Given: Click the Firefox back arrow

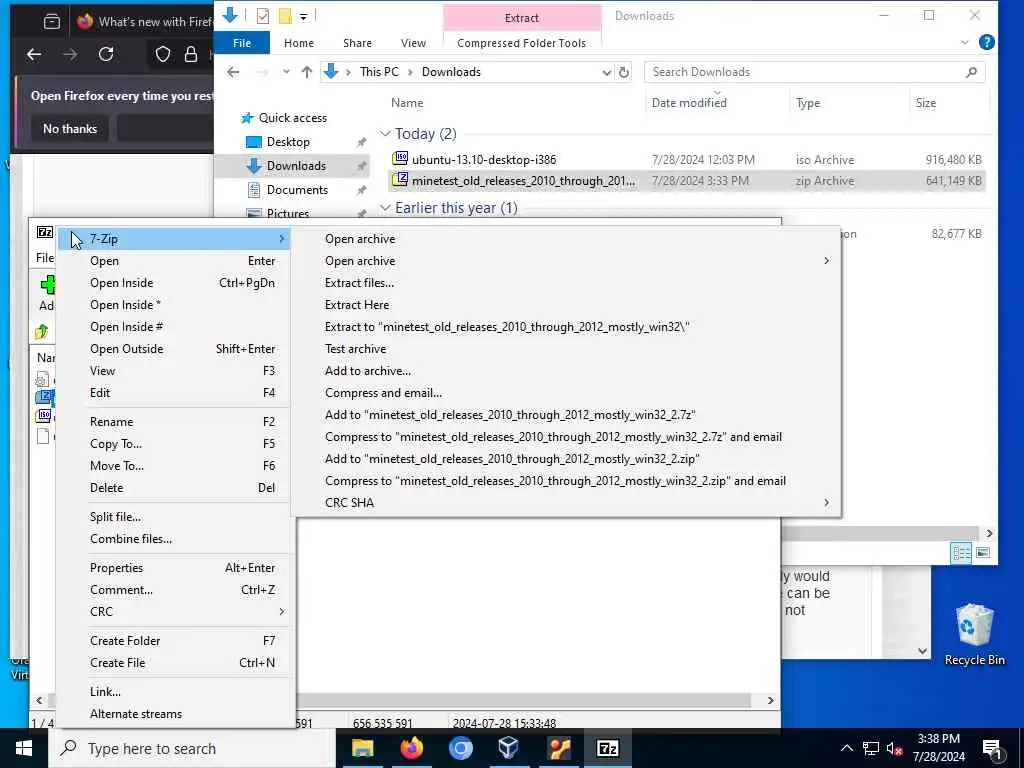Looking at the screenshot, I should 34,54.
